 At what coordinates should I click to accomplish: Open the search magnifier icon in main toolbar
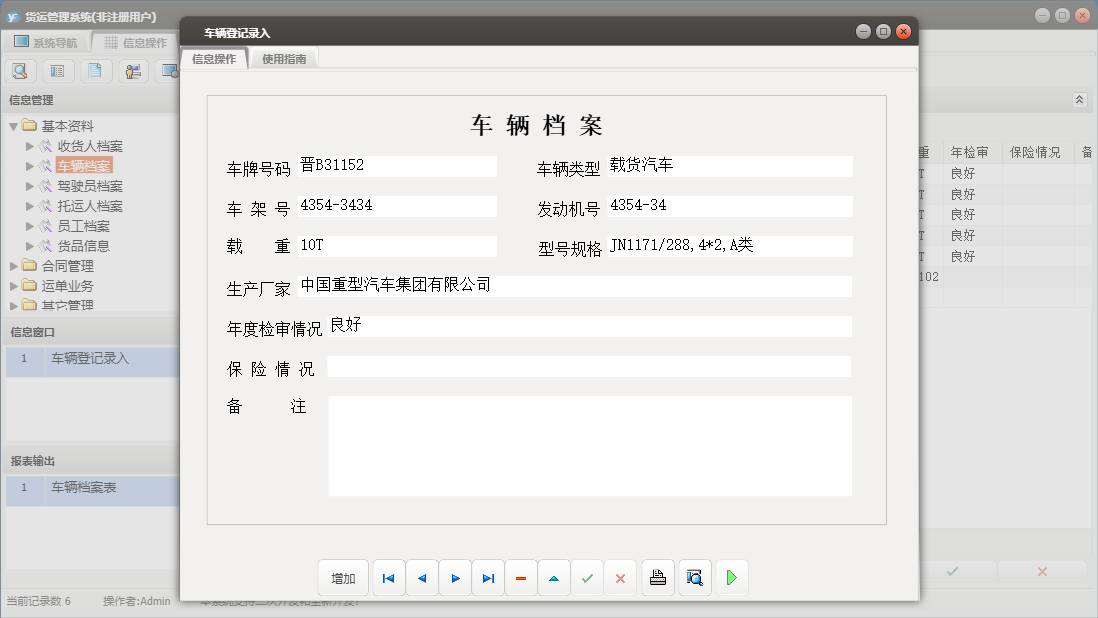pos(20,70)
